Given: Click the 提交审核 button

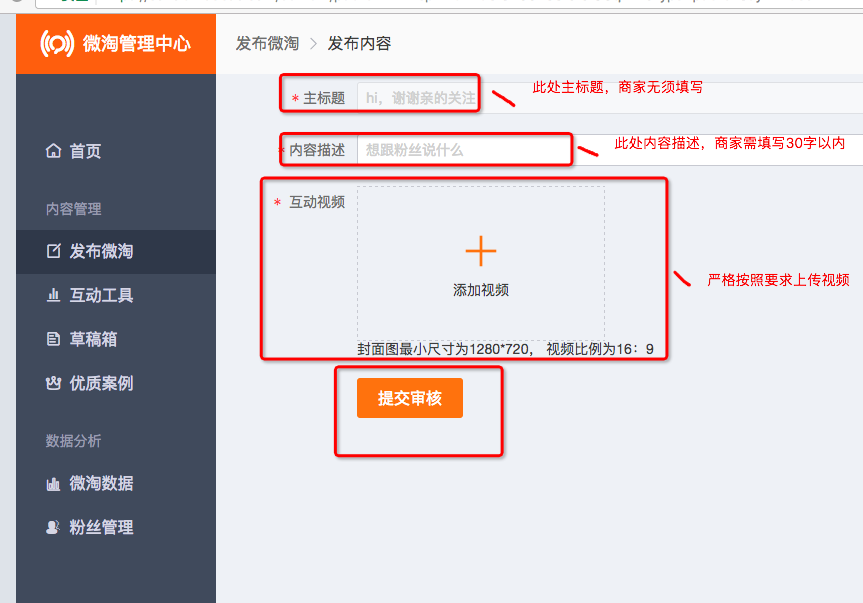Looking at the screenshot, I should [409, 398].
